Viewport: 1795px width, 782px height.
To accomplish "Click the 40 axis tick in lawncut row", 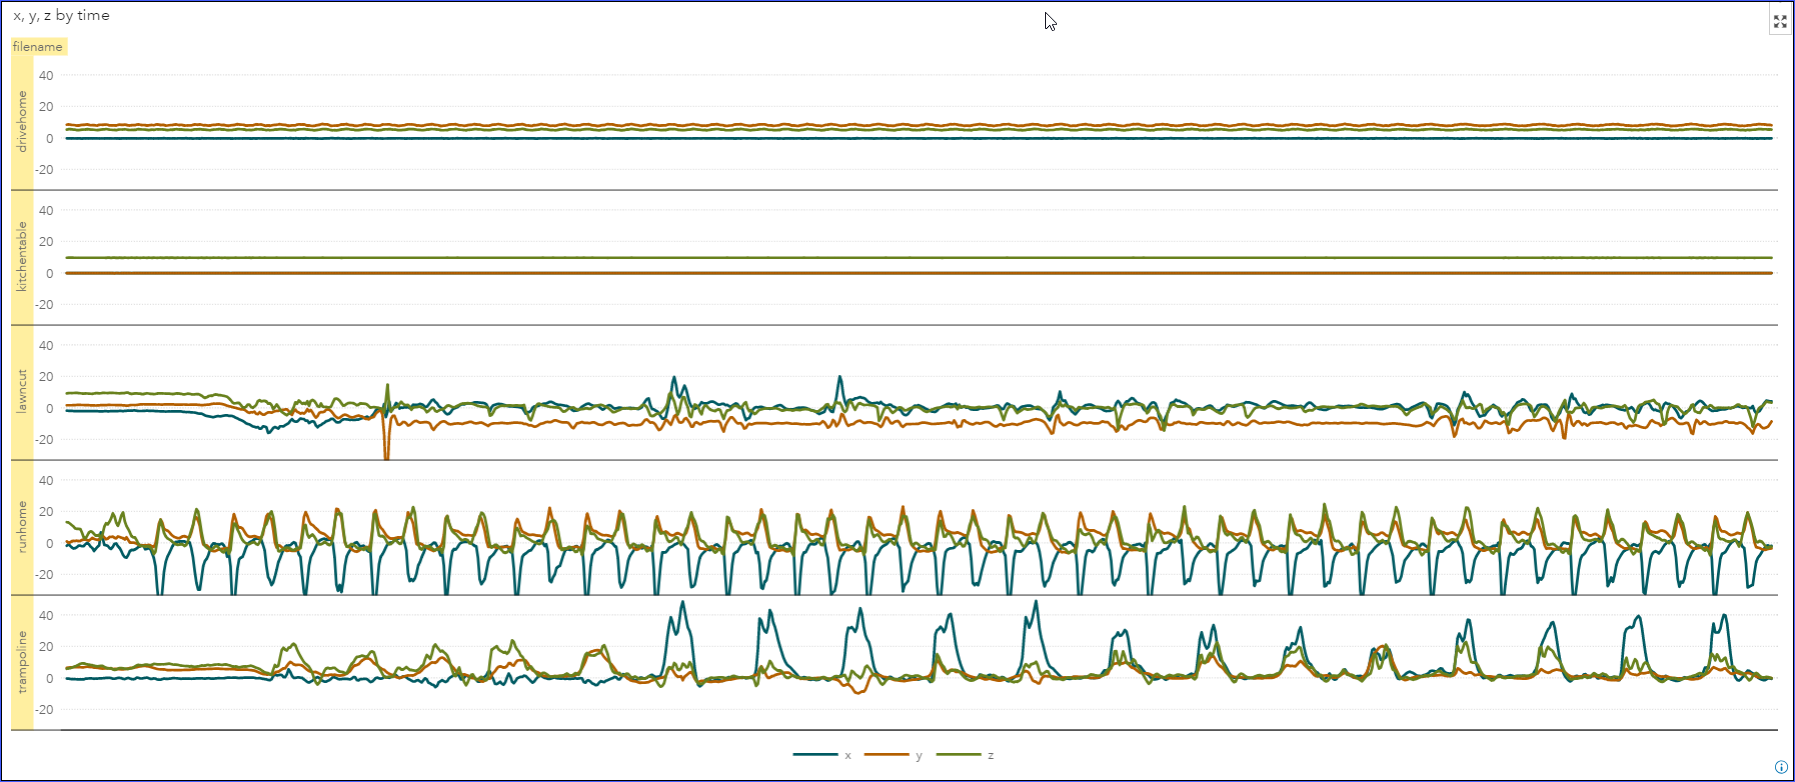I will [46, 345].
